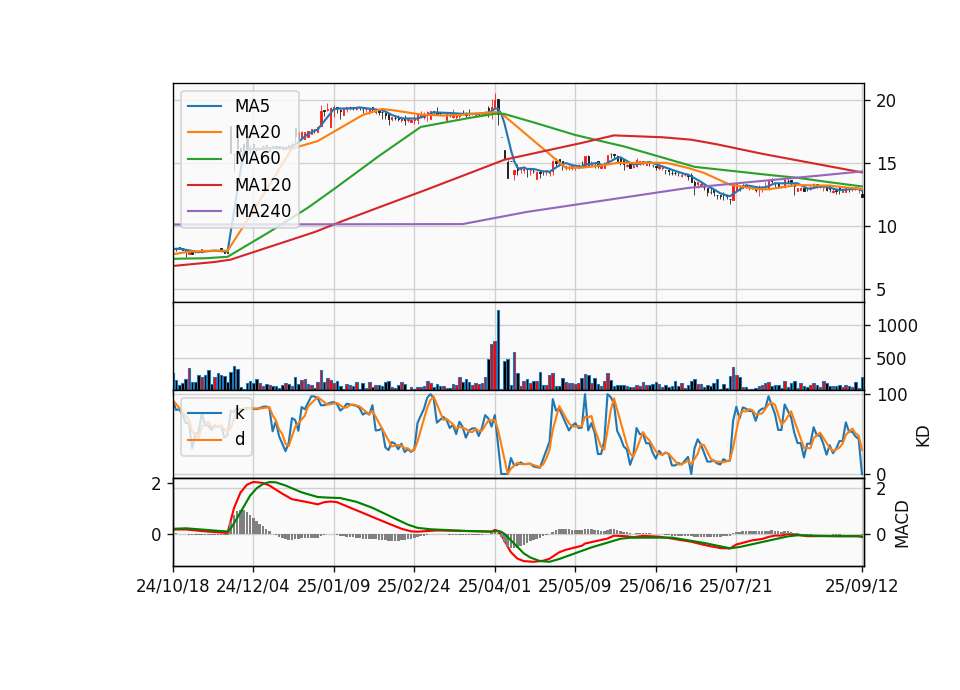Click the price axis value 5

(881, 290)
